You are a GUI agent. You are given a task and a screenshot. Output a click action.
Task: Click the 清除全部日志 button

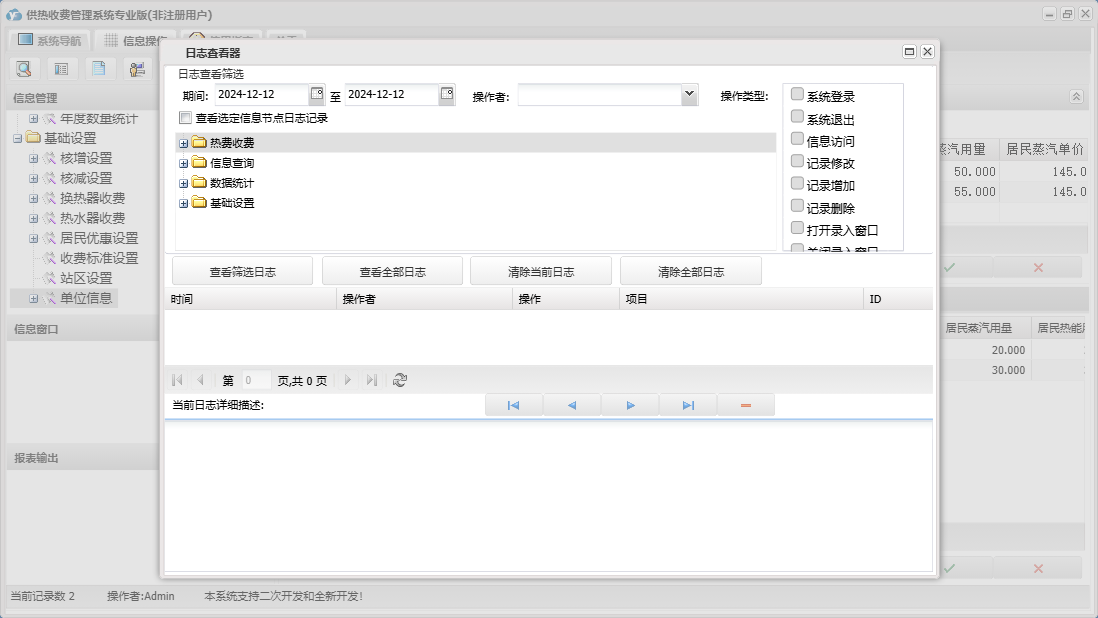[690, 271]
